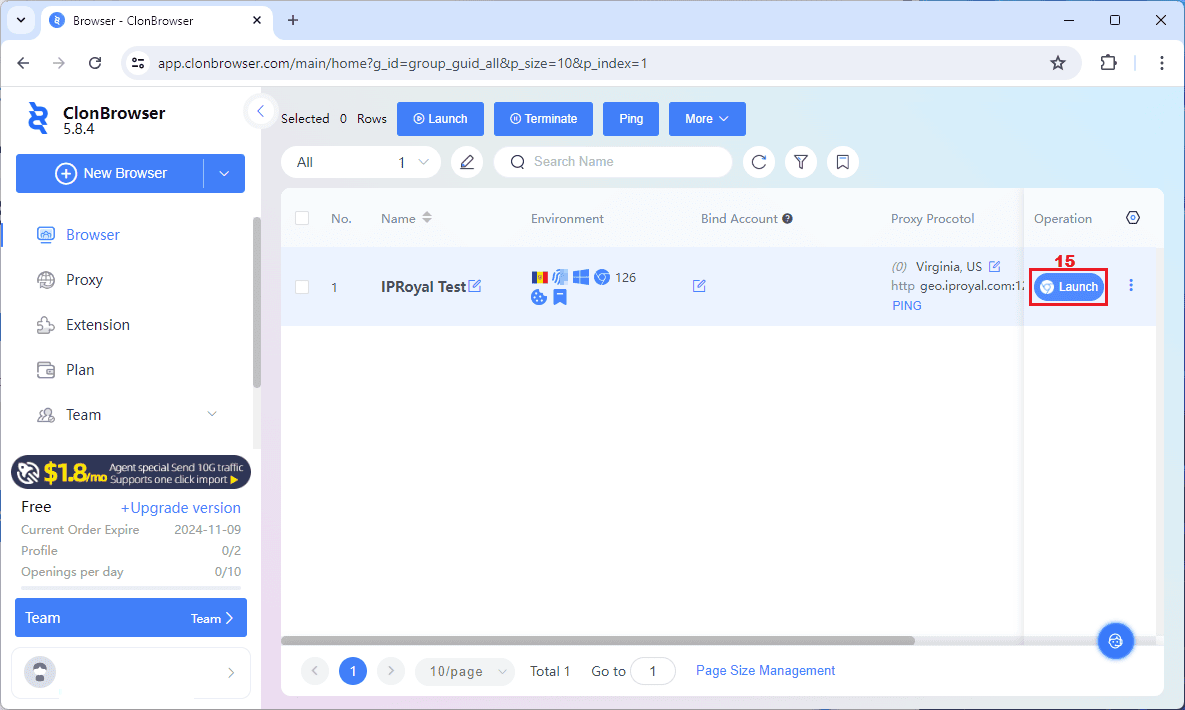The width and height of the screenshot is (1185, 710).
Task: Reload the browser page
Action: (x=94, y=63)
